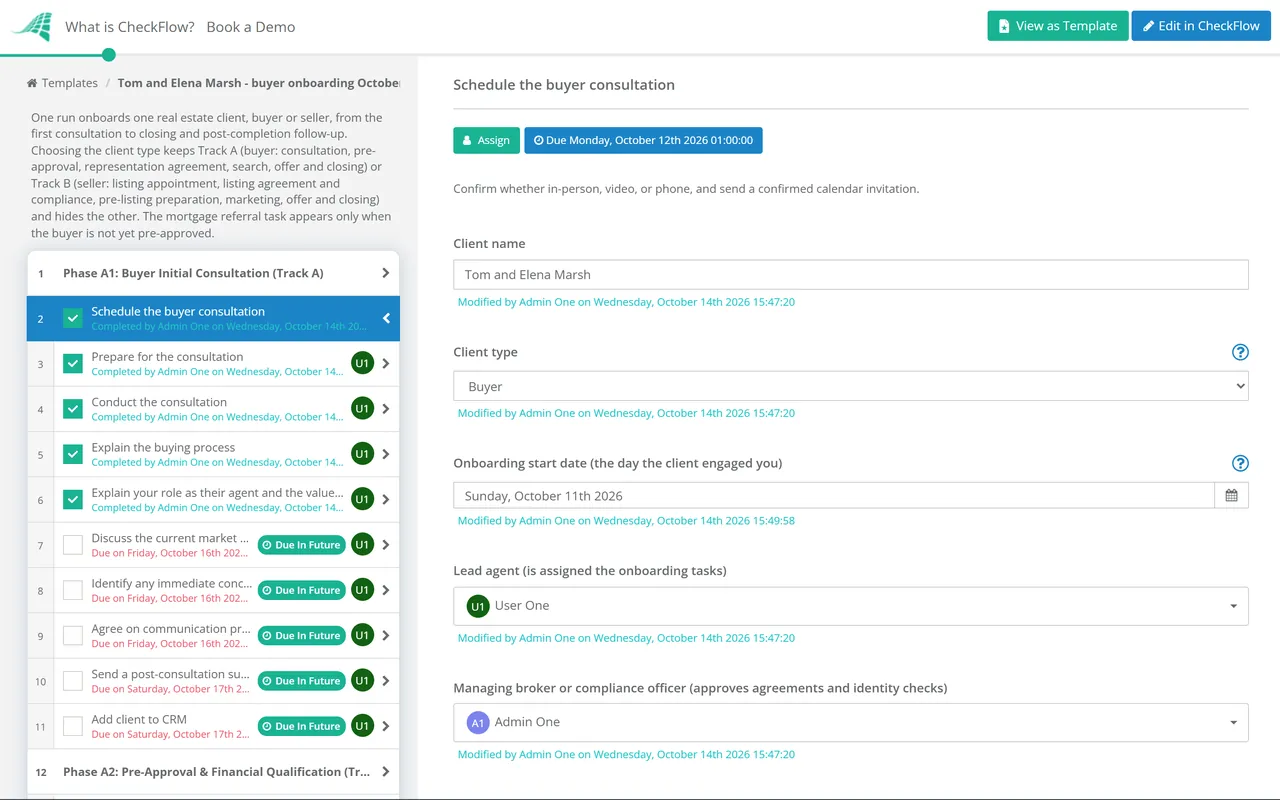1280x800 pixels.
Task: Click Edit in CheckFlow button
Action: [x=1201, y=26]
